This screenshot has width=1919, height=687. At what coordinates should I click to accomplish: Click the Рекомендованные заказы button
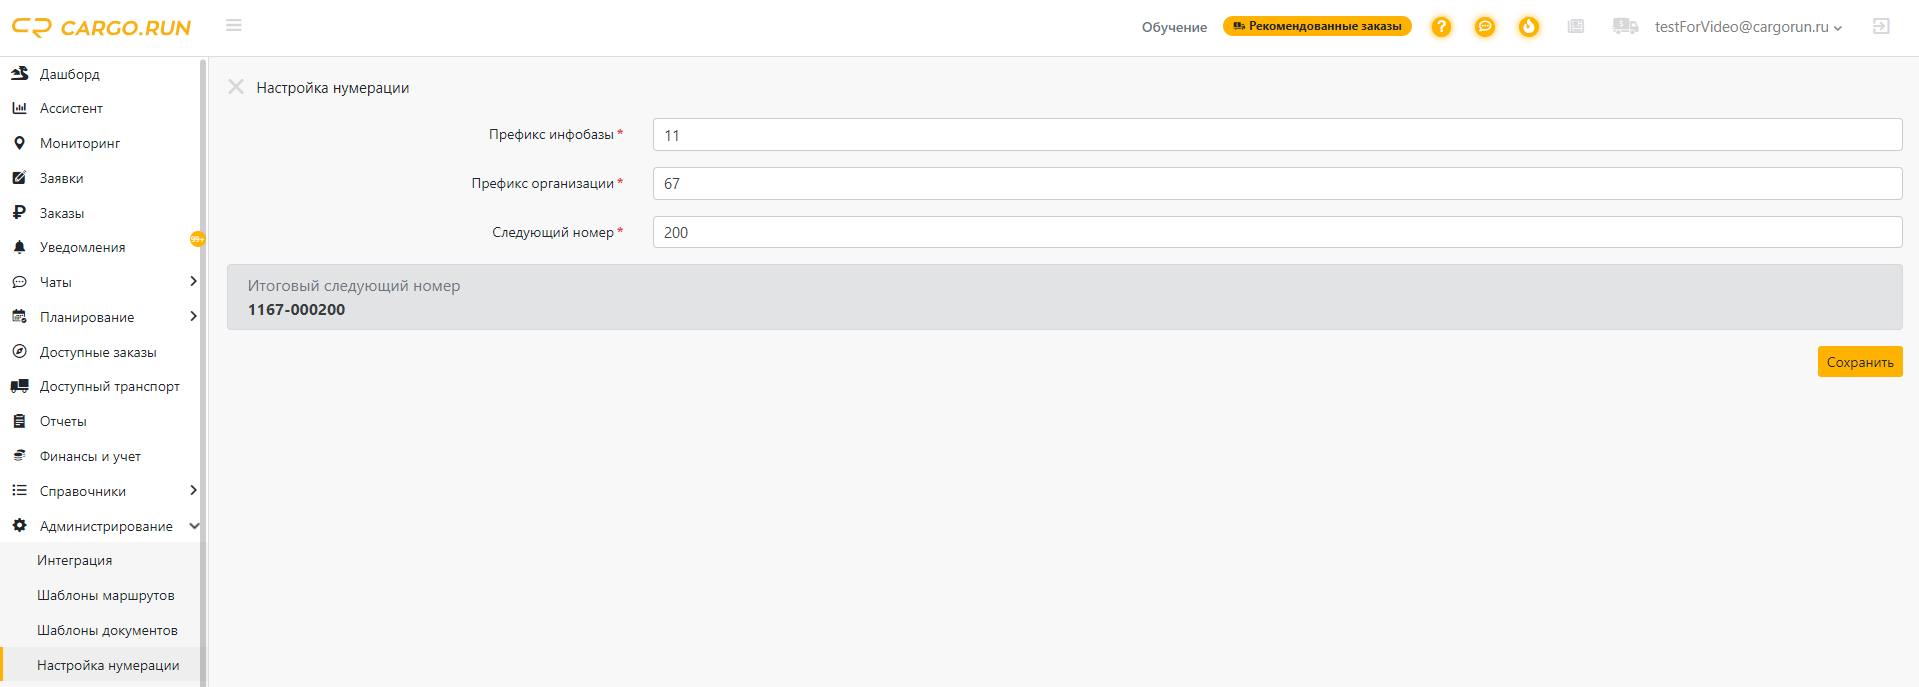(1317, 26)
